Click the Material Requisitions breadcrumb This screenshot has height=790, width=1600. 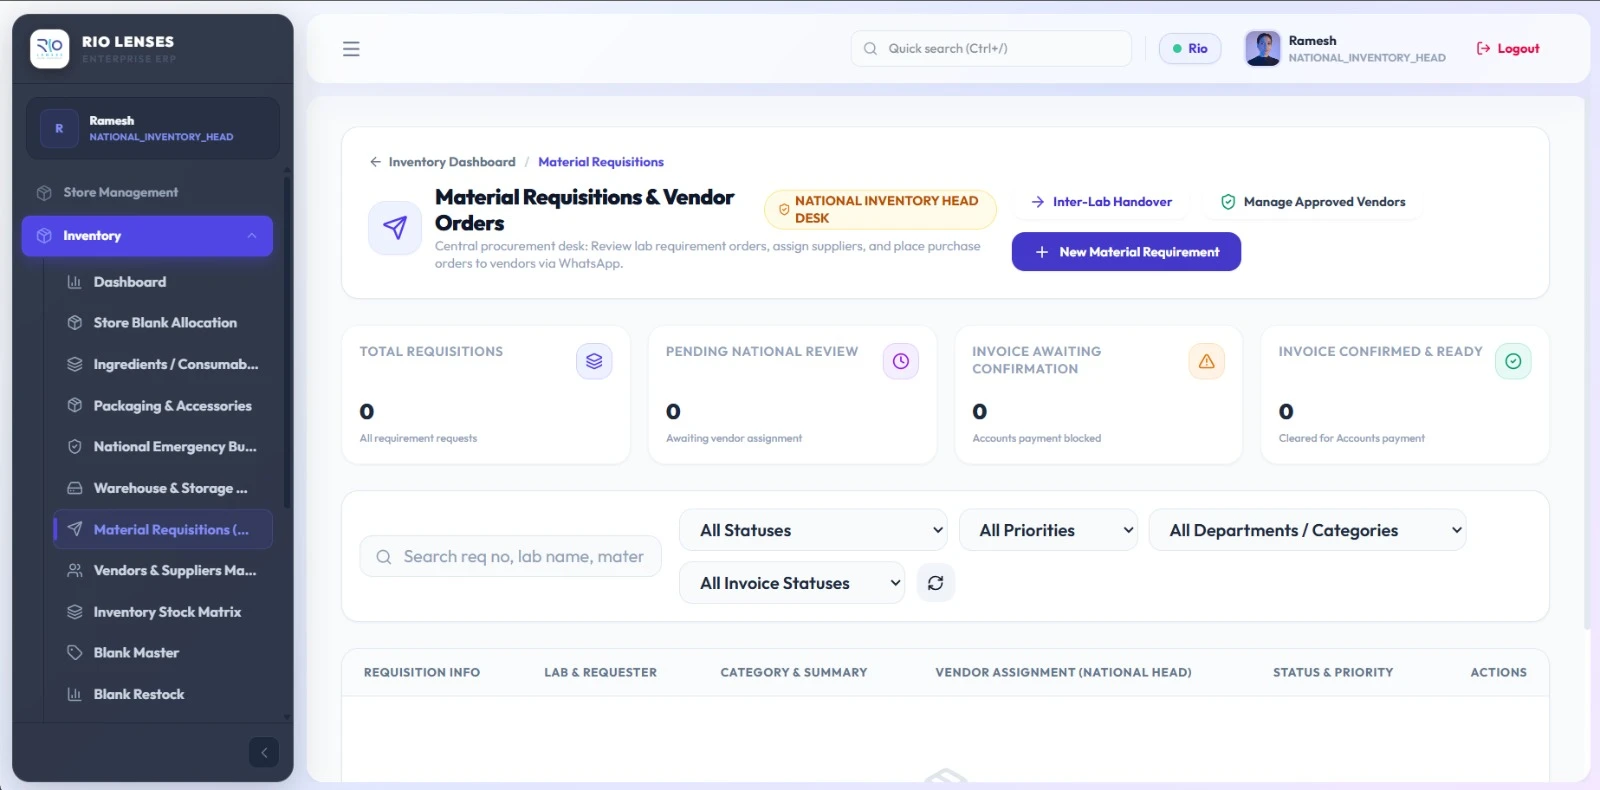(x=601, y=162)
